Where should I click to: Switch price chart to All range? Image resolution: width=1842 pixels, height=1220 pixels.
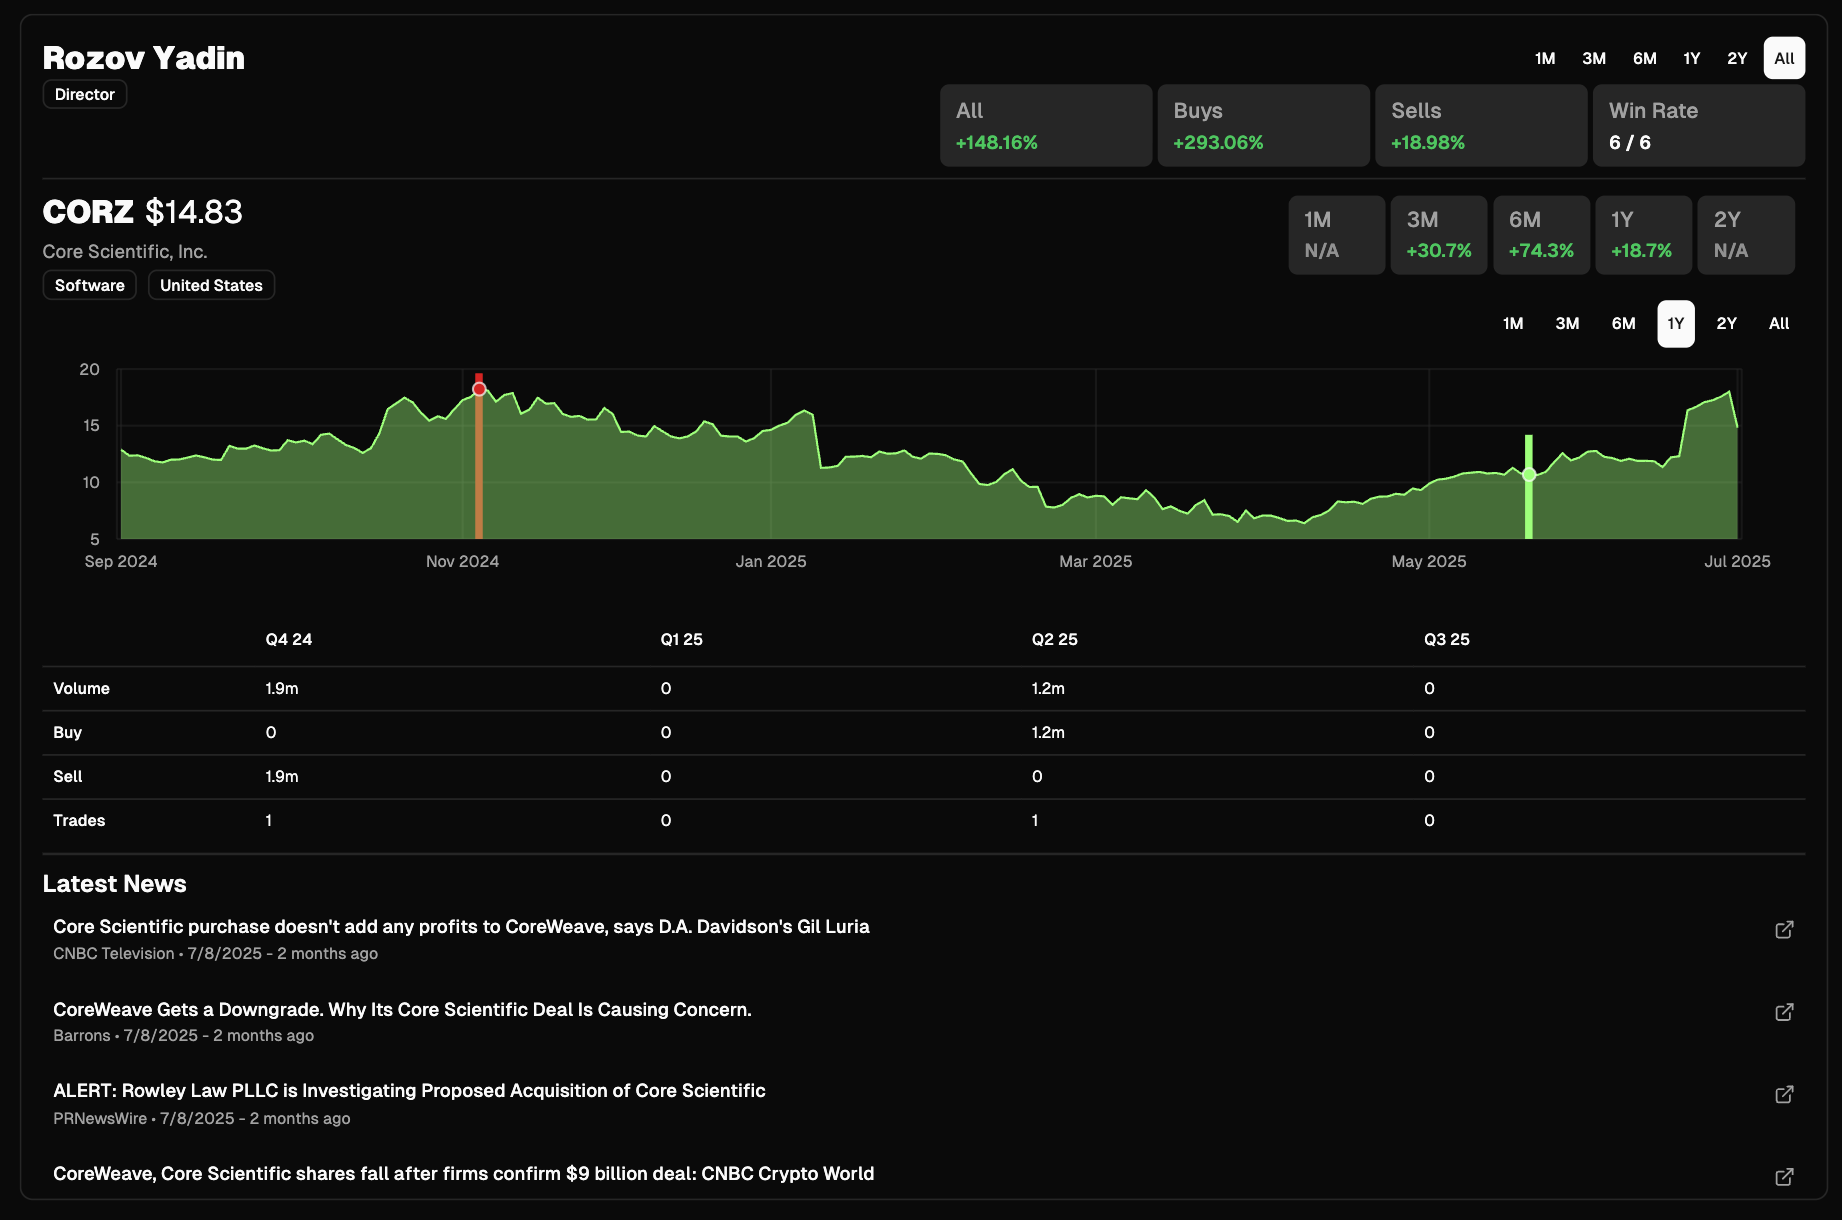coord(1779,323)
